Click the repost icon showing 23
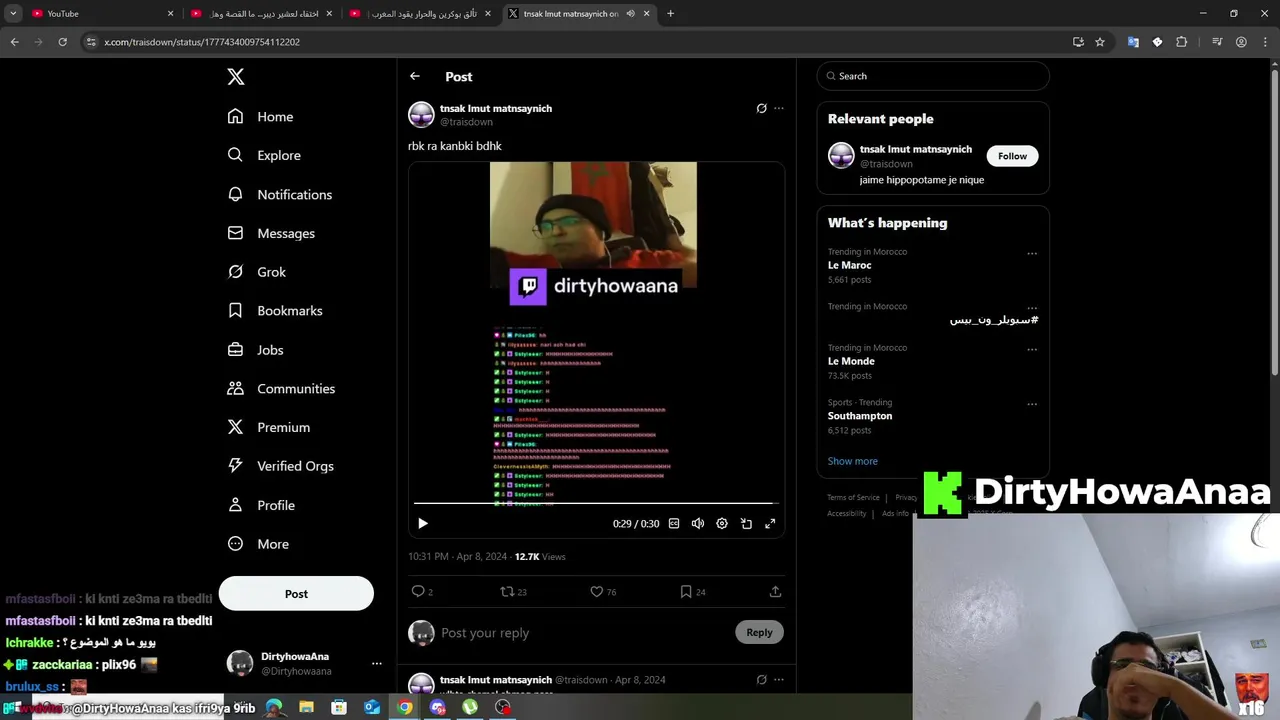1280x720 pixels. click(x=507, y=591)
